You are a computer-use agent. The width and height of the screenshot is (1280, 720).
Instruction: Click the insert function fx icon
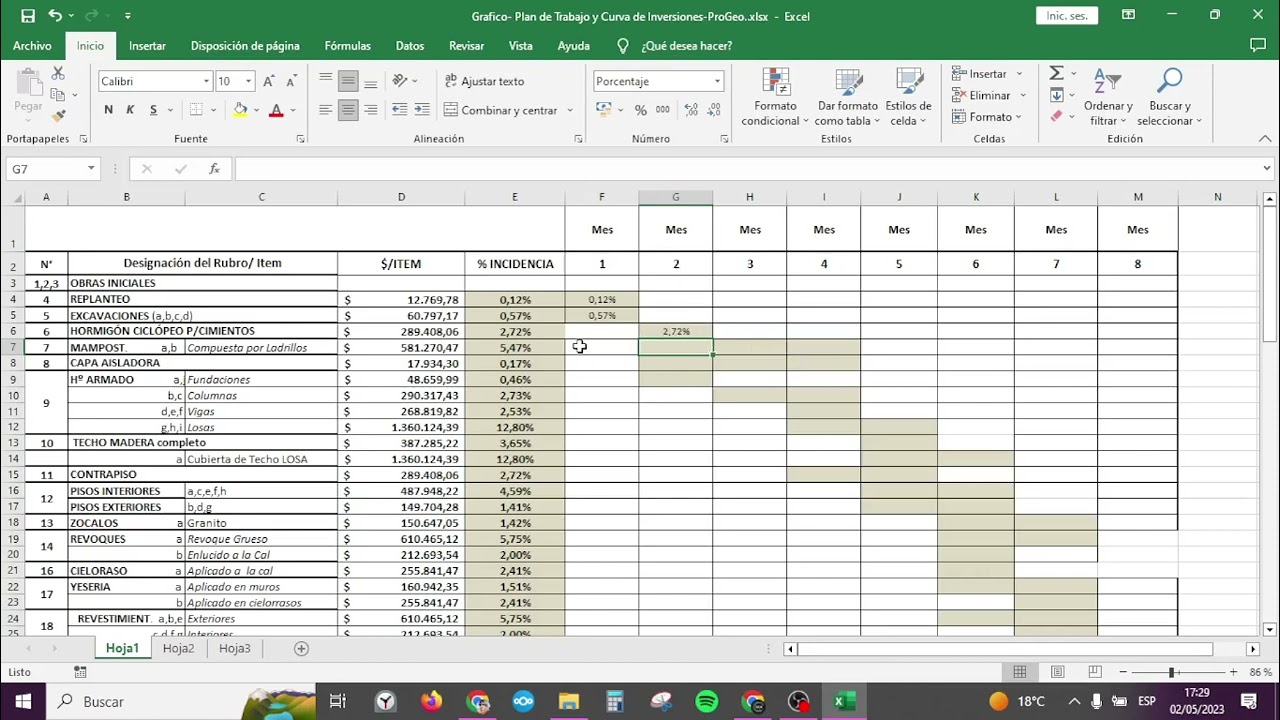214,169
